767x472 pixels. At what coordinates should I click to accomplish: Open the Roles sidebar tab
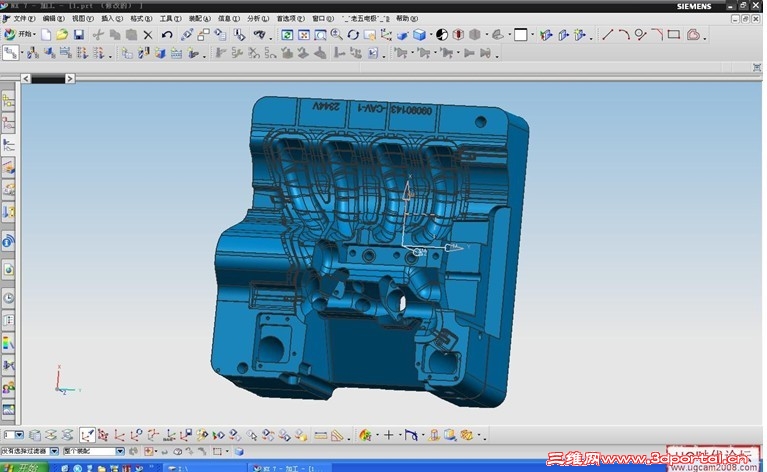[x=8, y=388]
